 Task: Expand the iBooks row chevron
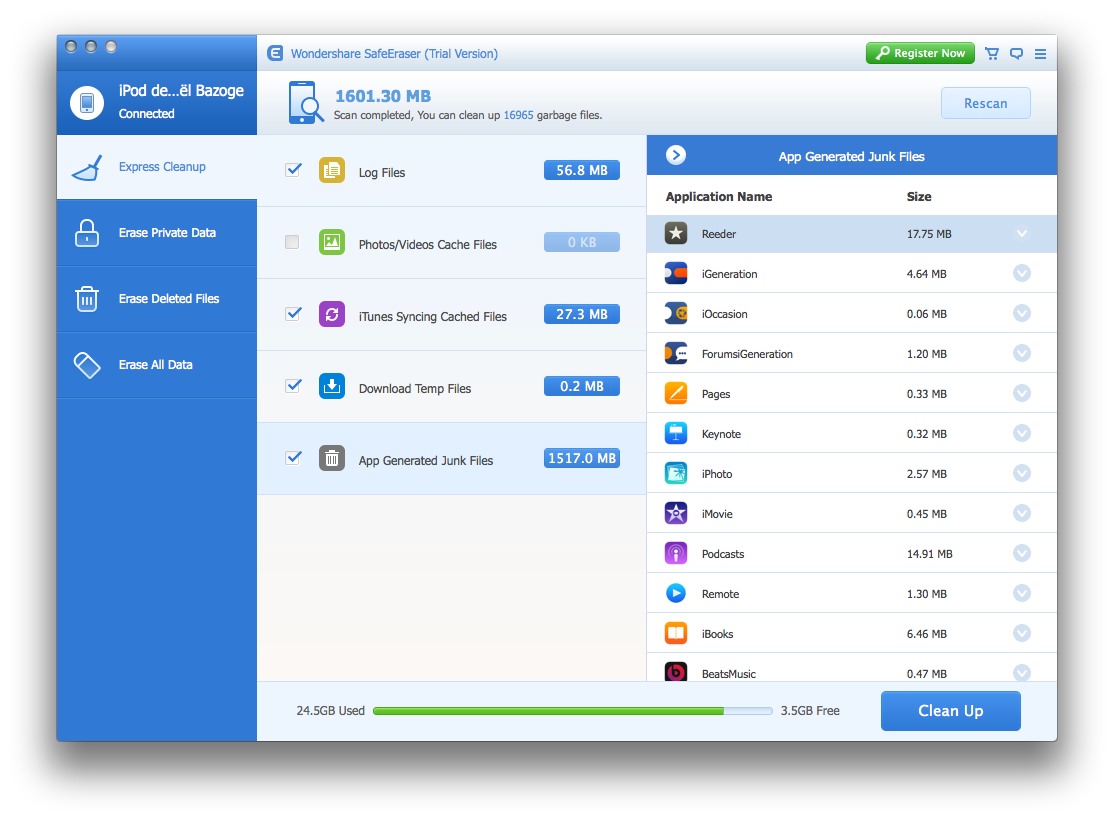[x=1022, y=633]
